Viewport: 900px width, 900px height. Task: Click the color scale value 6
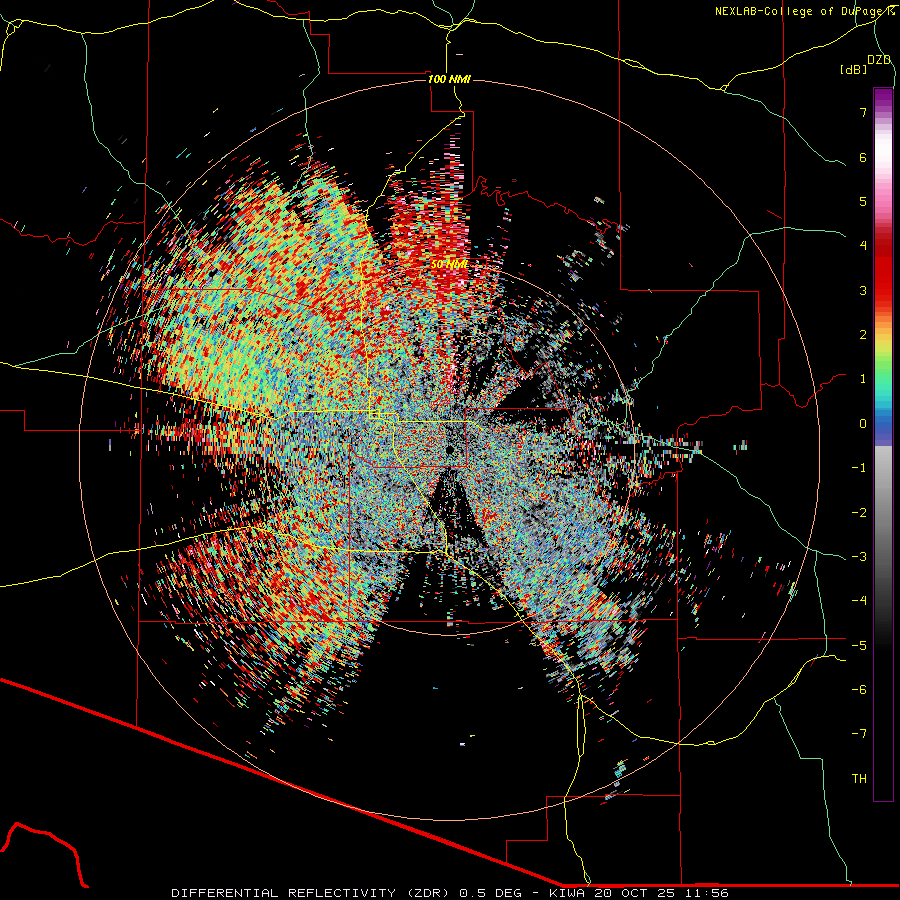[863, 157]
